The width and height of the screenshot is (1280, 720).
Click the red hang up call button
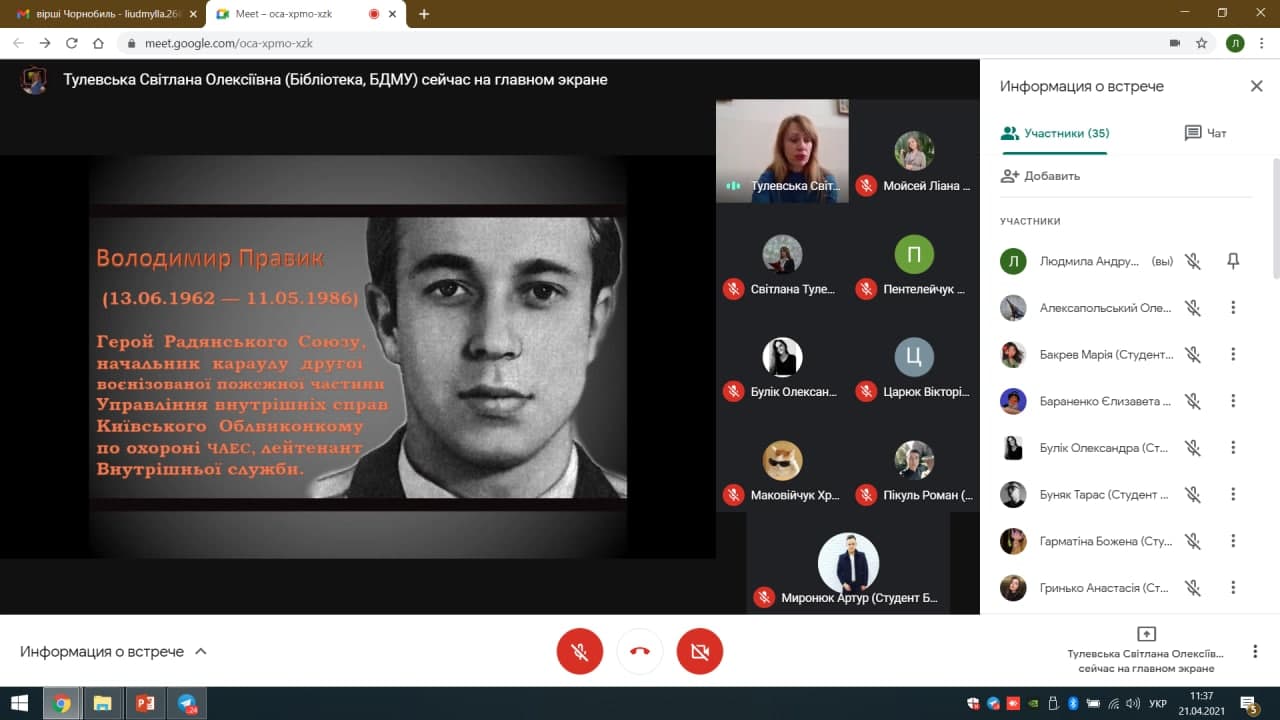coord(640,651)
